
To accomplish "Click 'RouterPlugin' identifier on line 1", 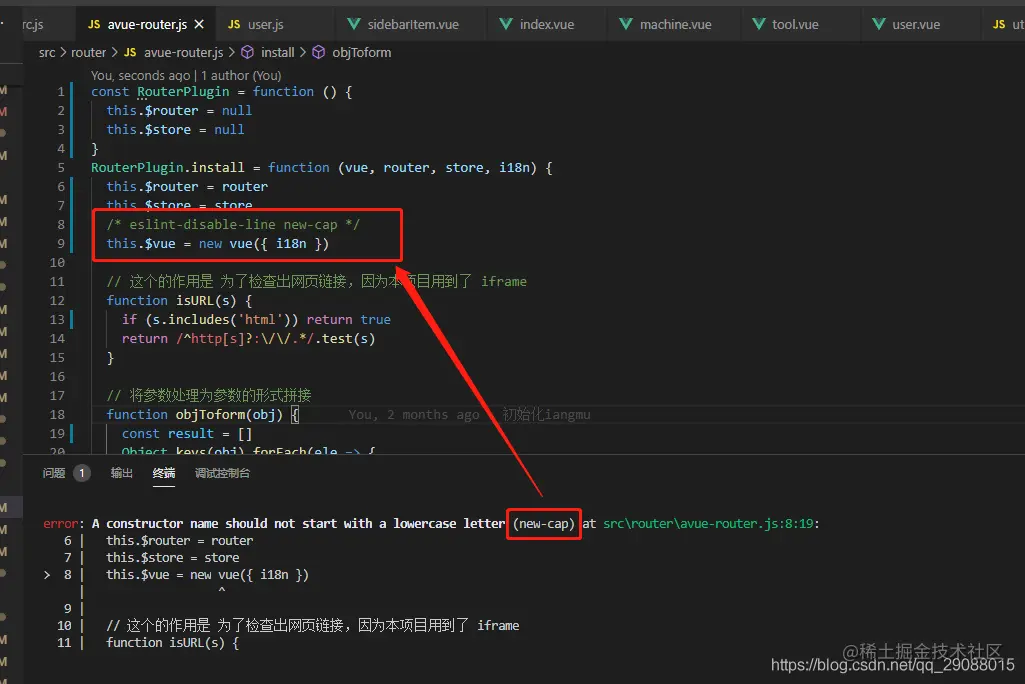I will tap(183, 92).
